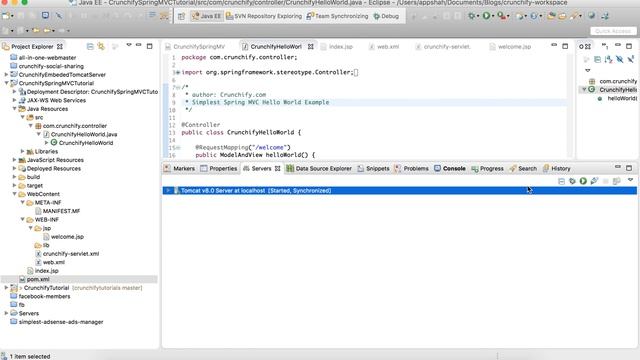
Task: Click the Quick Access search field
Action: 613,31
